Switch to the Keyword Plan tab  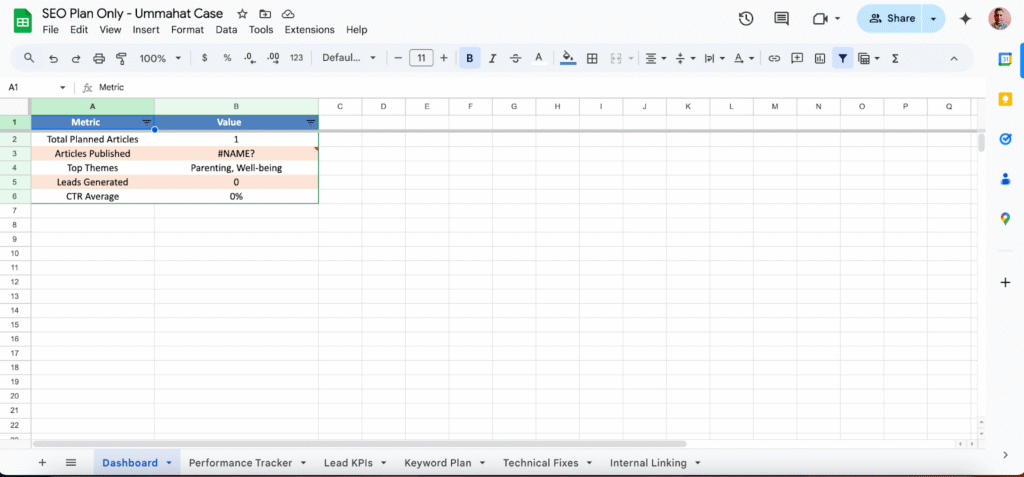click(439, 463)
